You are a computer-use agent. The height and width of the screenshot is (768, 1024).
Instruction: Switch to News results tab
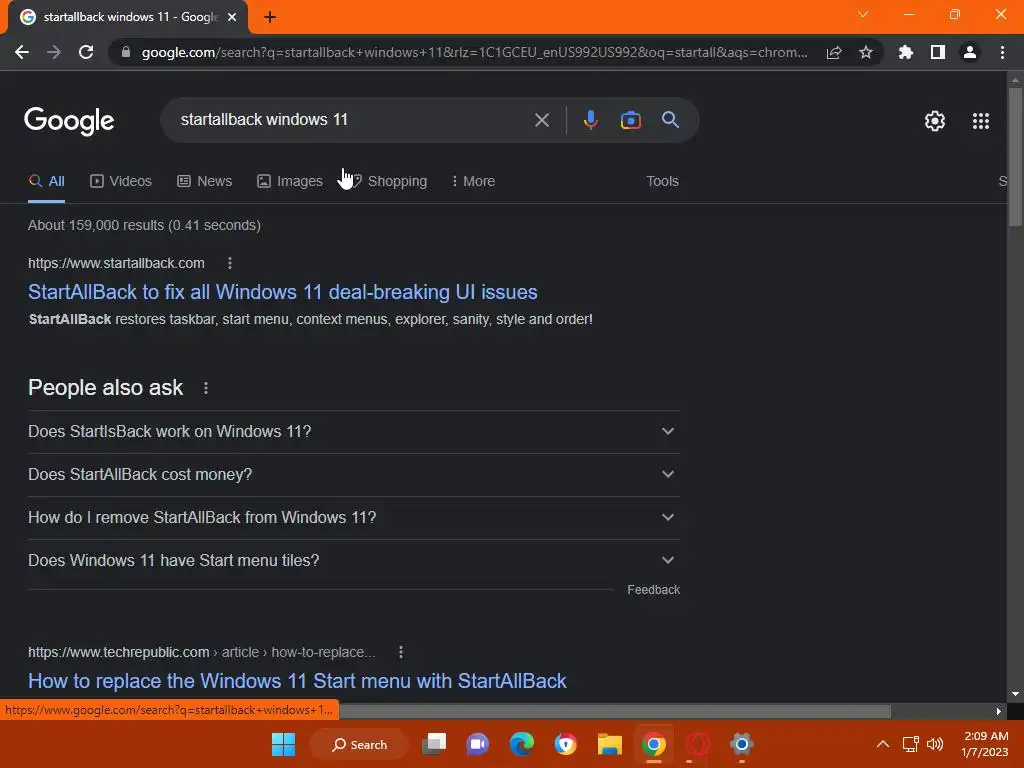click(x=204, y=181)
